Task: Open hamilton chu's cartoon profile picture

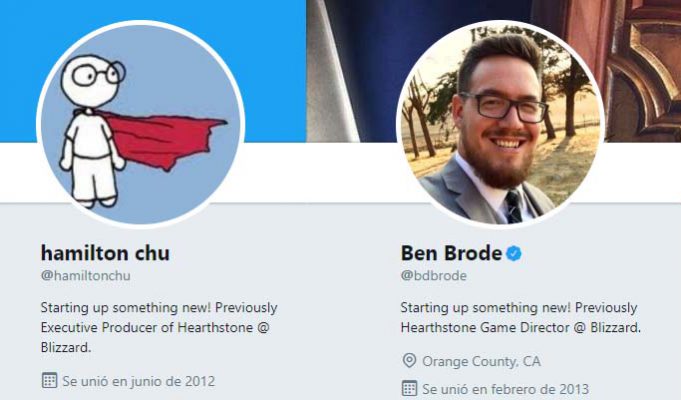Action: (x=141, y=124)
